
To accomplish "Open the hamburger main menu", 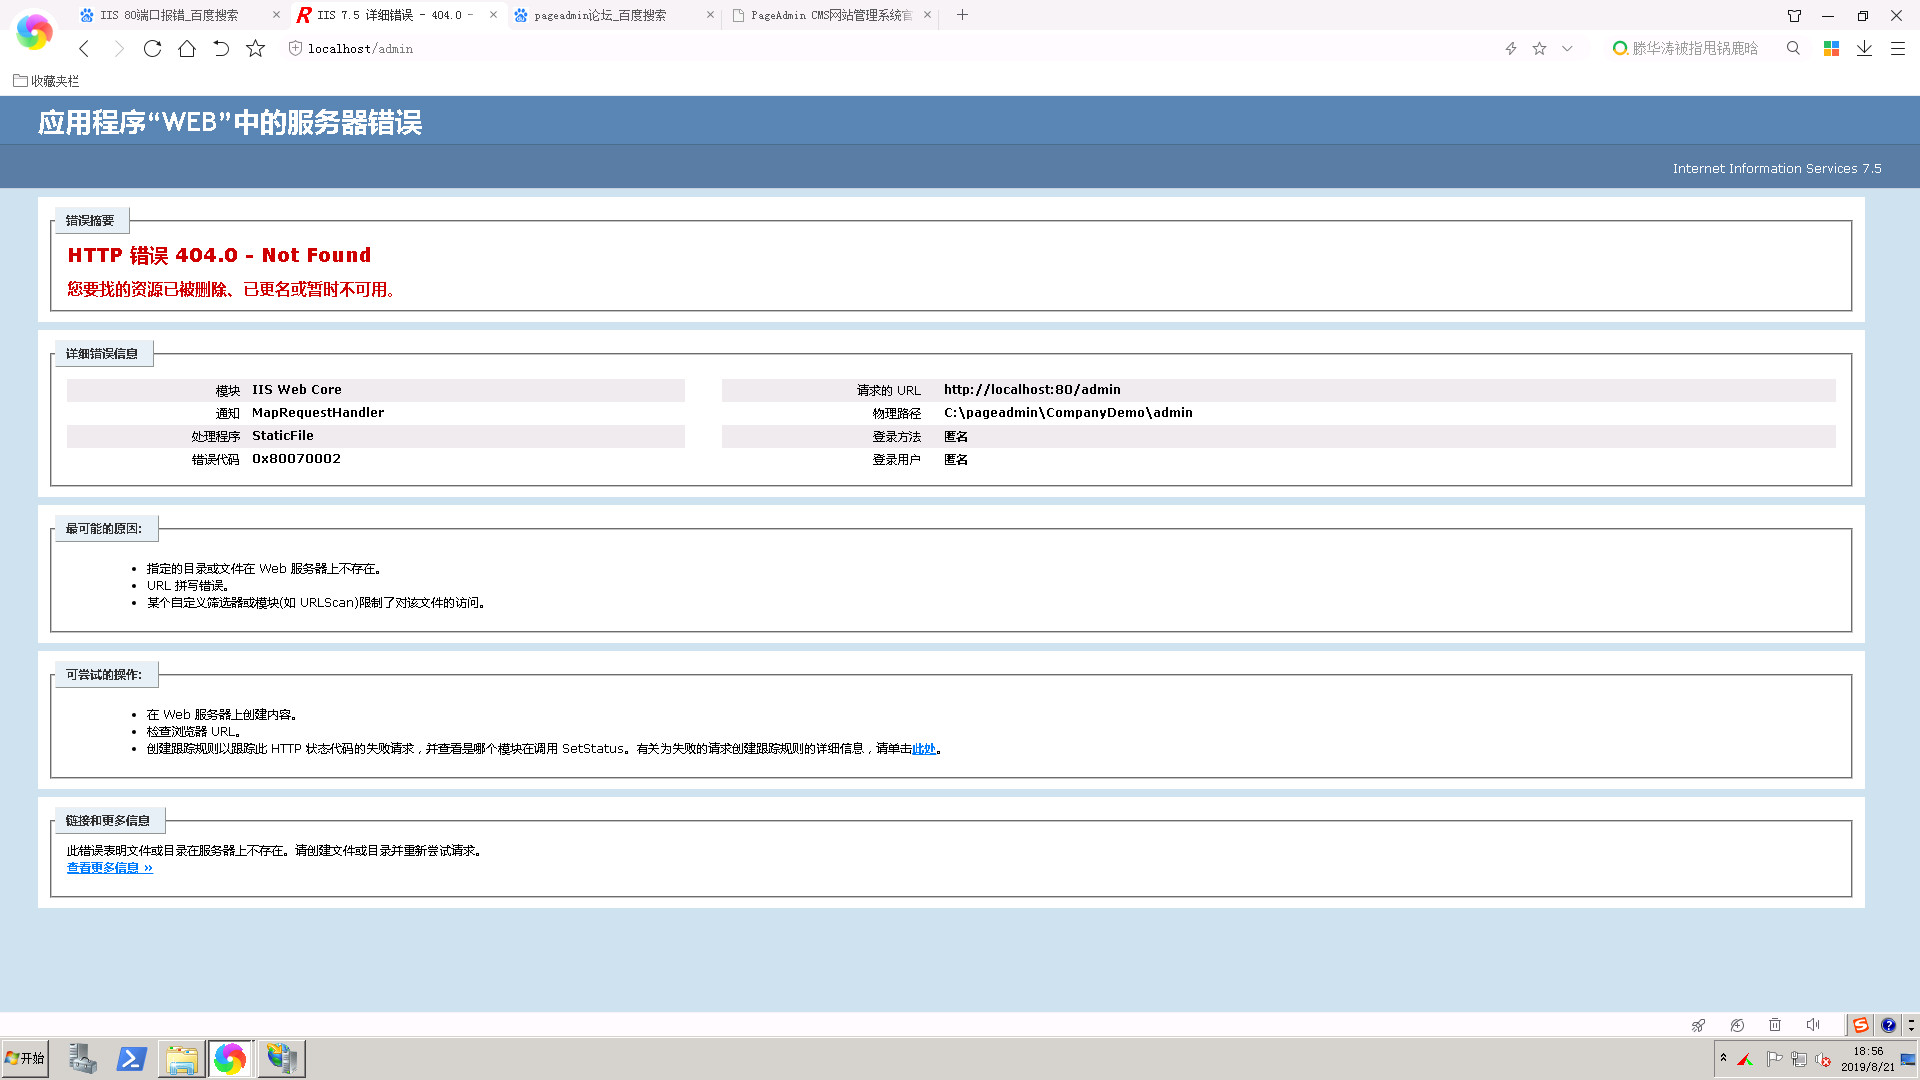I will (1897, 48).
